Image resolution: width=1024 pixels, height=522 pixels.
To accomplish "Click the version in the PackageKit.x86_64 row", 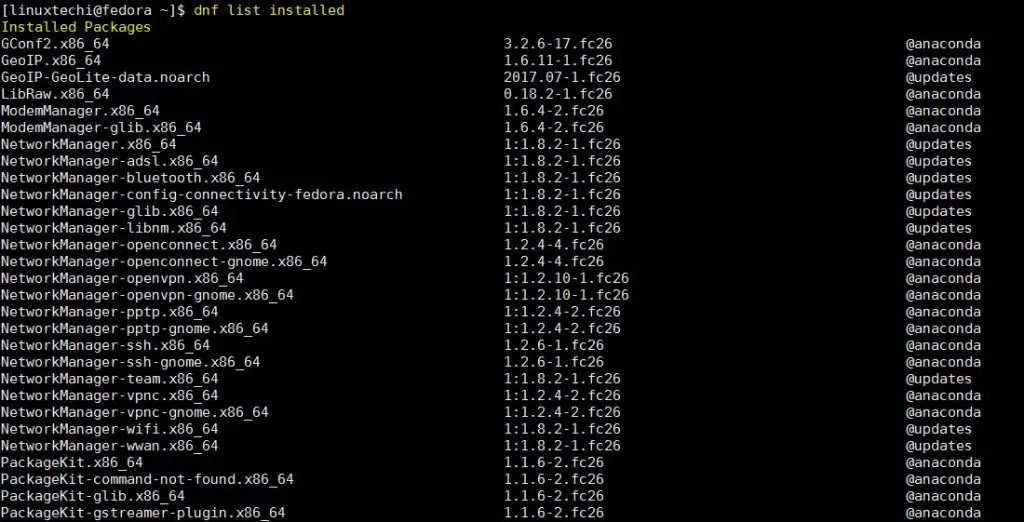I will 554,463.
